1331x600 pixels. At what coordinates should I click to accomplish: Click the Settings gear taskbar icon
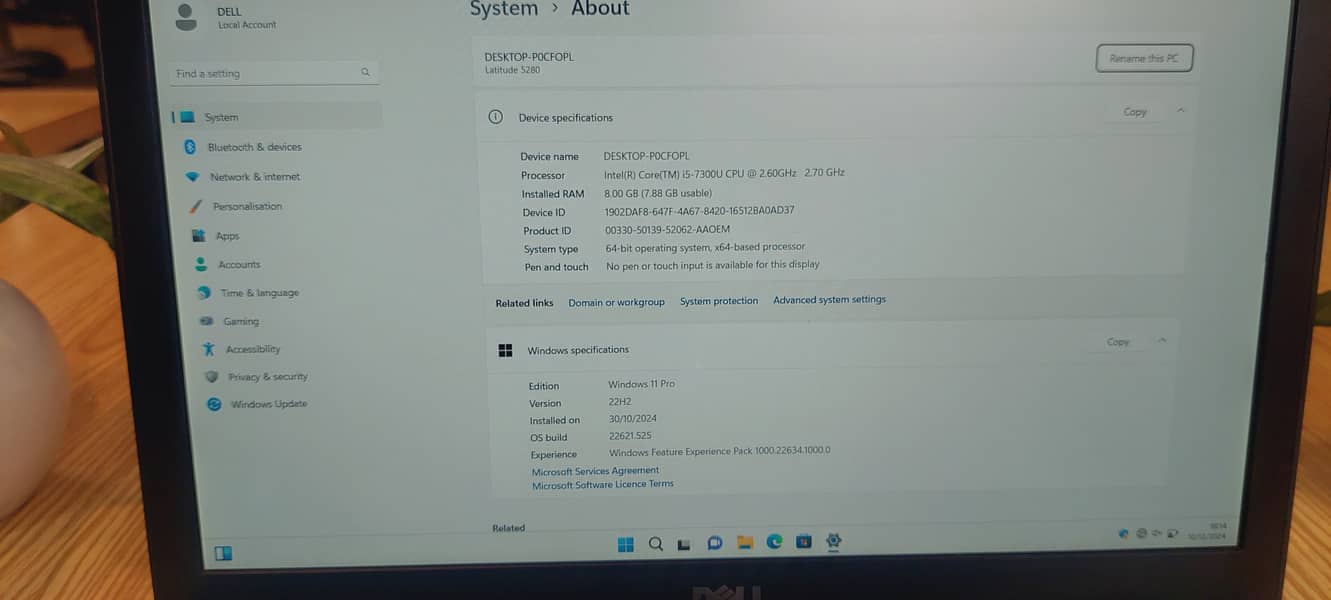click(x=833, y=541)
